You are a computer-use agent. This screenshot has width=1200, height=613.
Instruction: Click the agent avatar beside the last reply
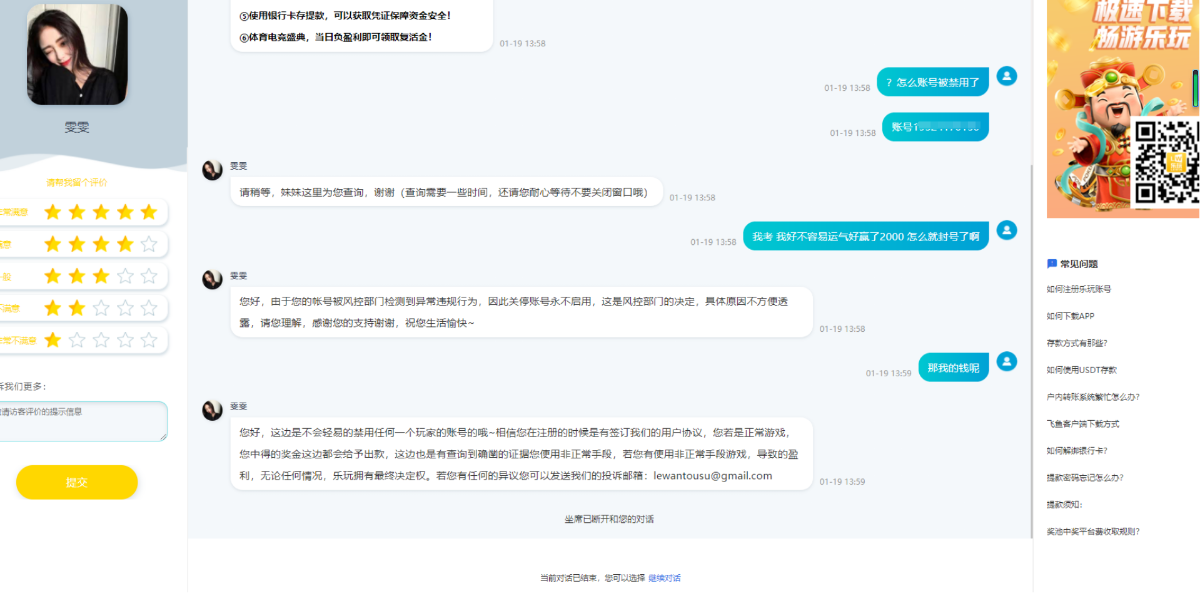click(212, 411)
